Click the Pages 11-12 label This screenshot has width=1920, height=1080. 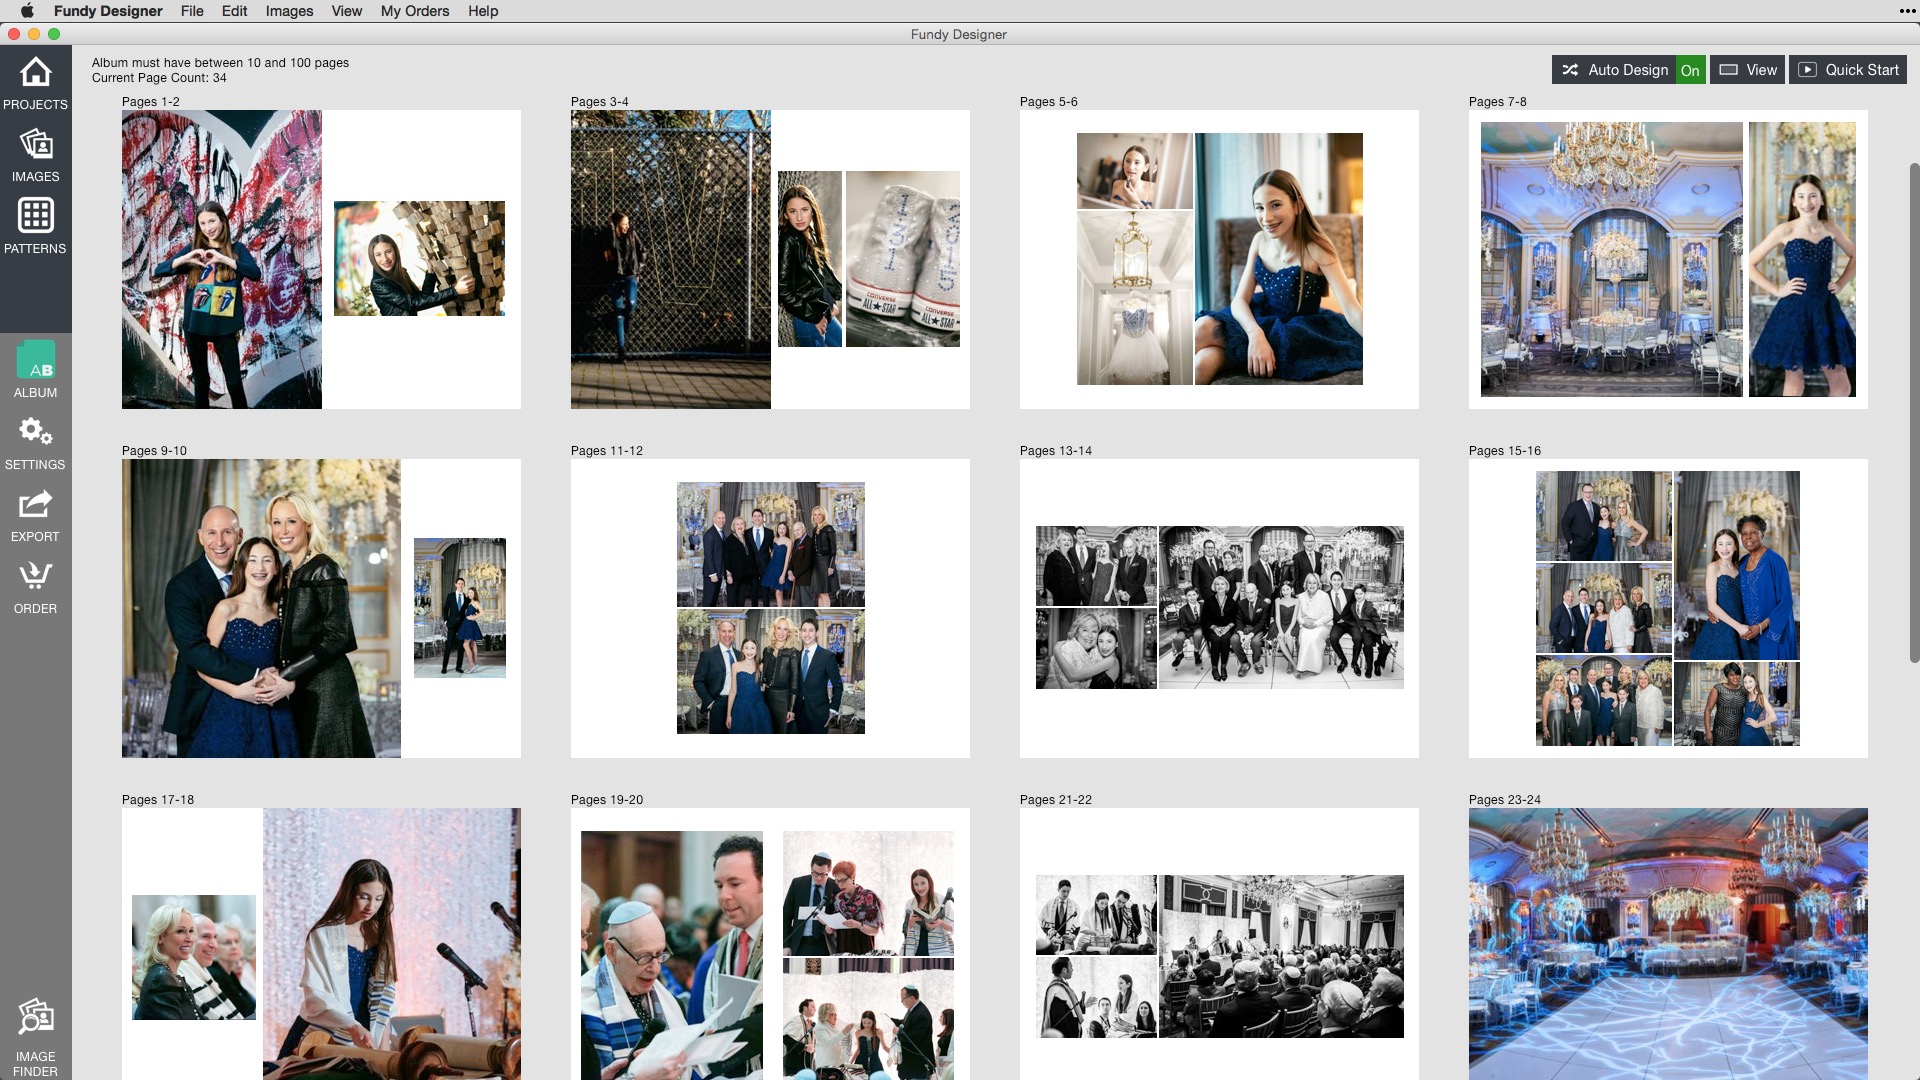point(607,450)
